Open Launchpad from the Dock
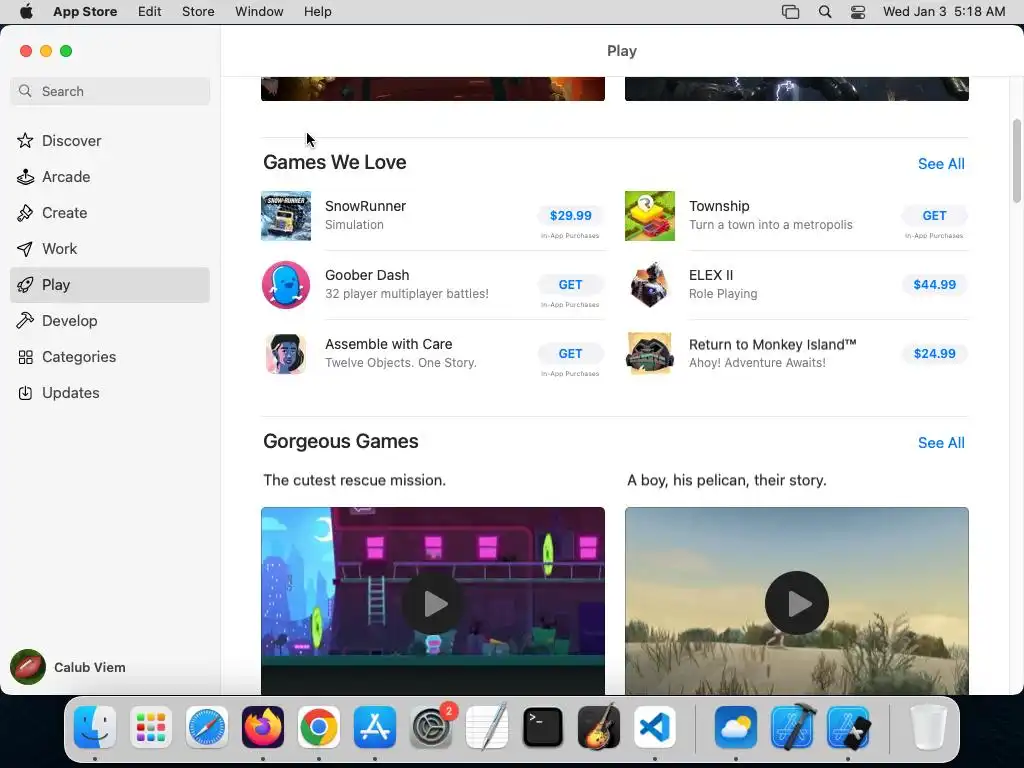The height and width of the screenshot is (768, 1024). tap(151, 727)
